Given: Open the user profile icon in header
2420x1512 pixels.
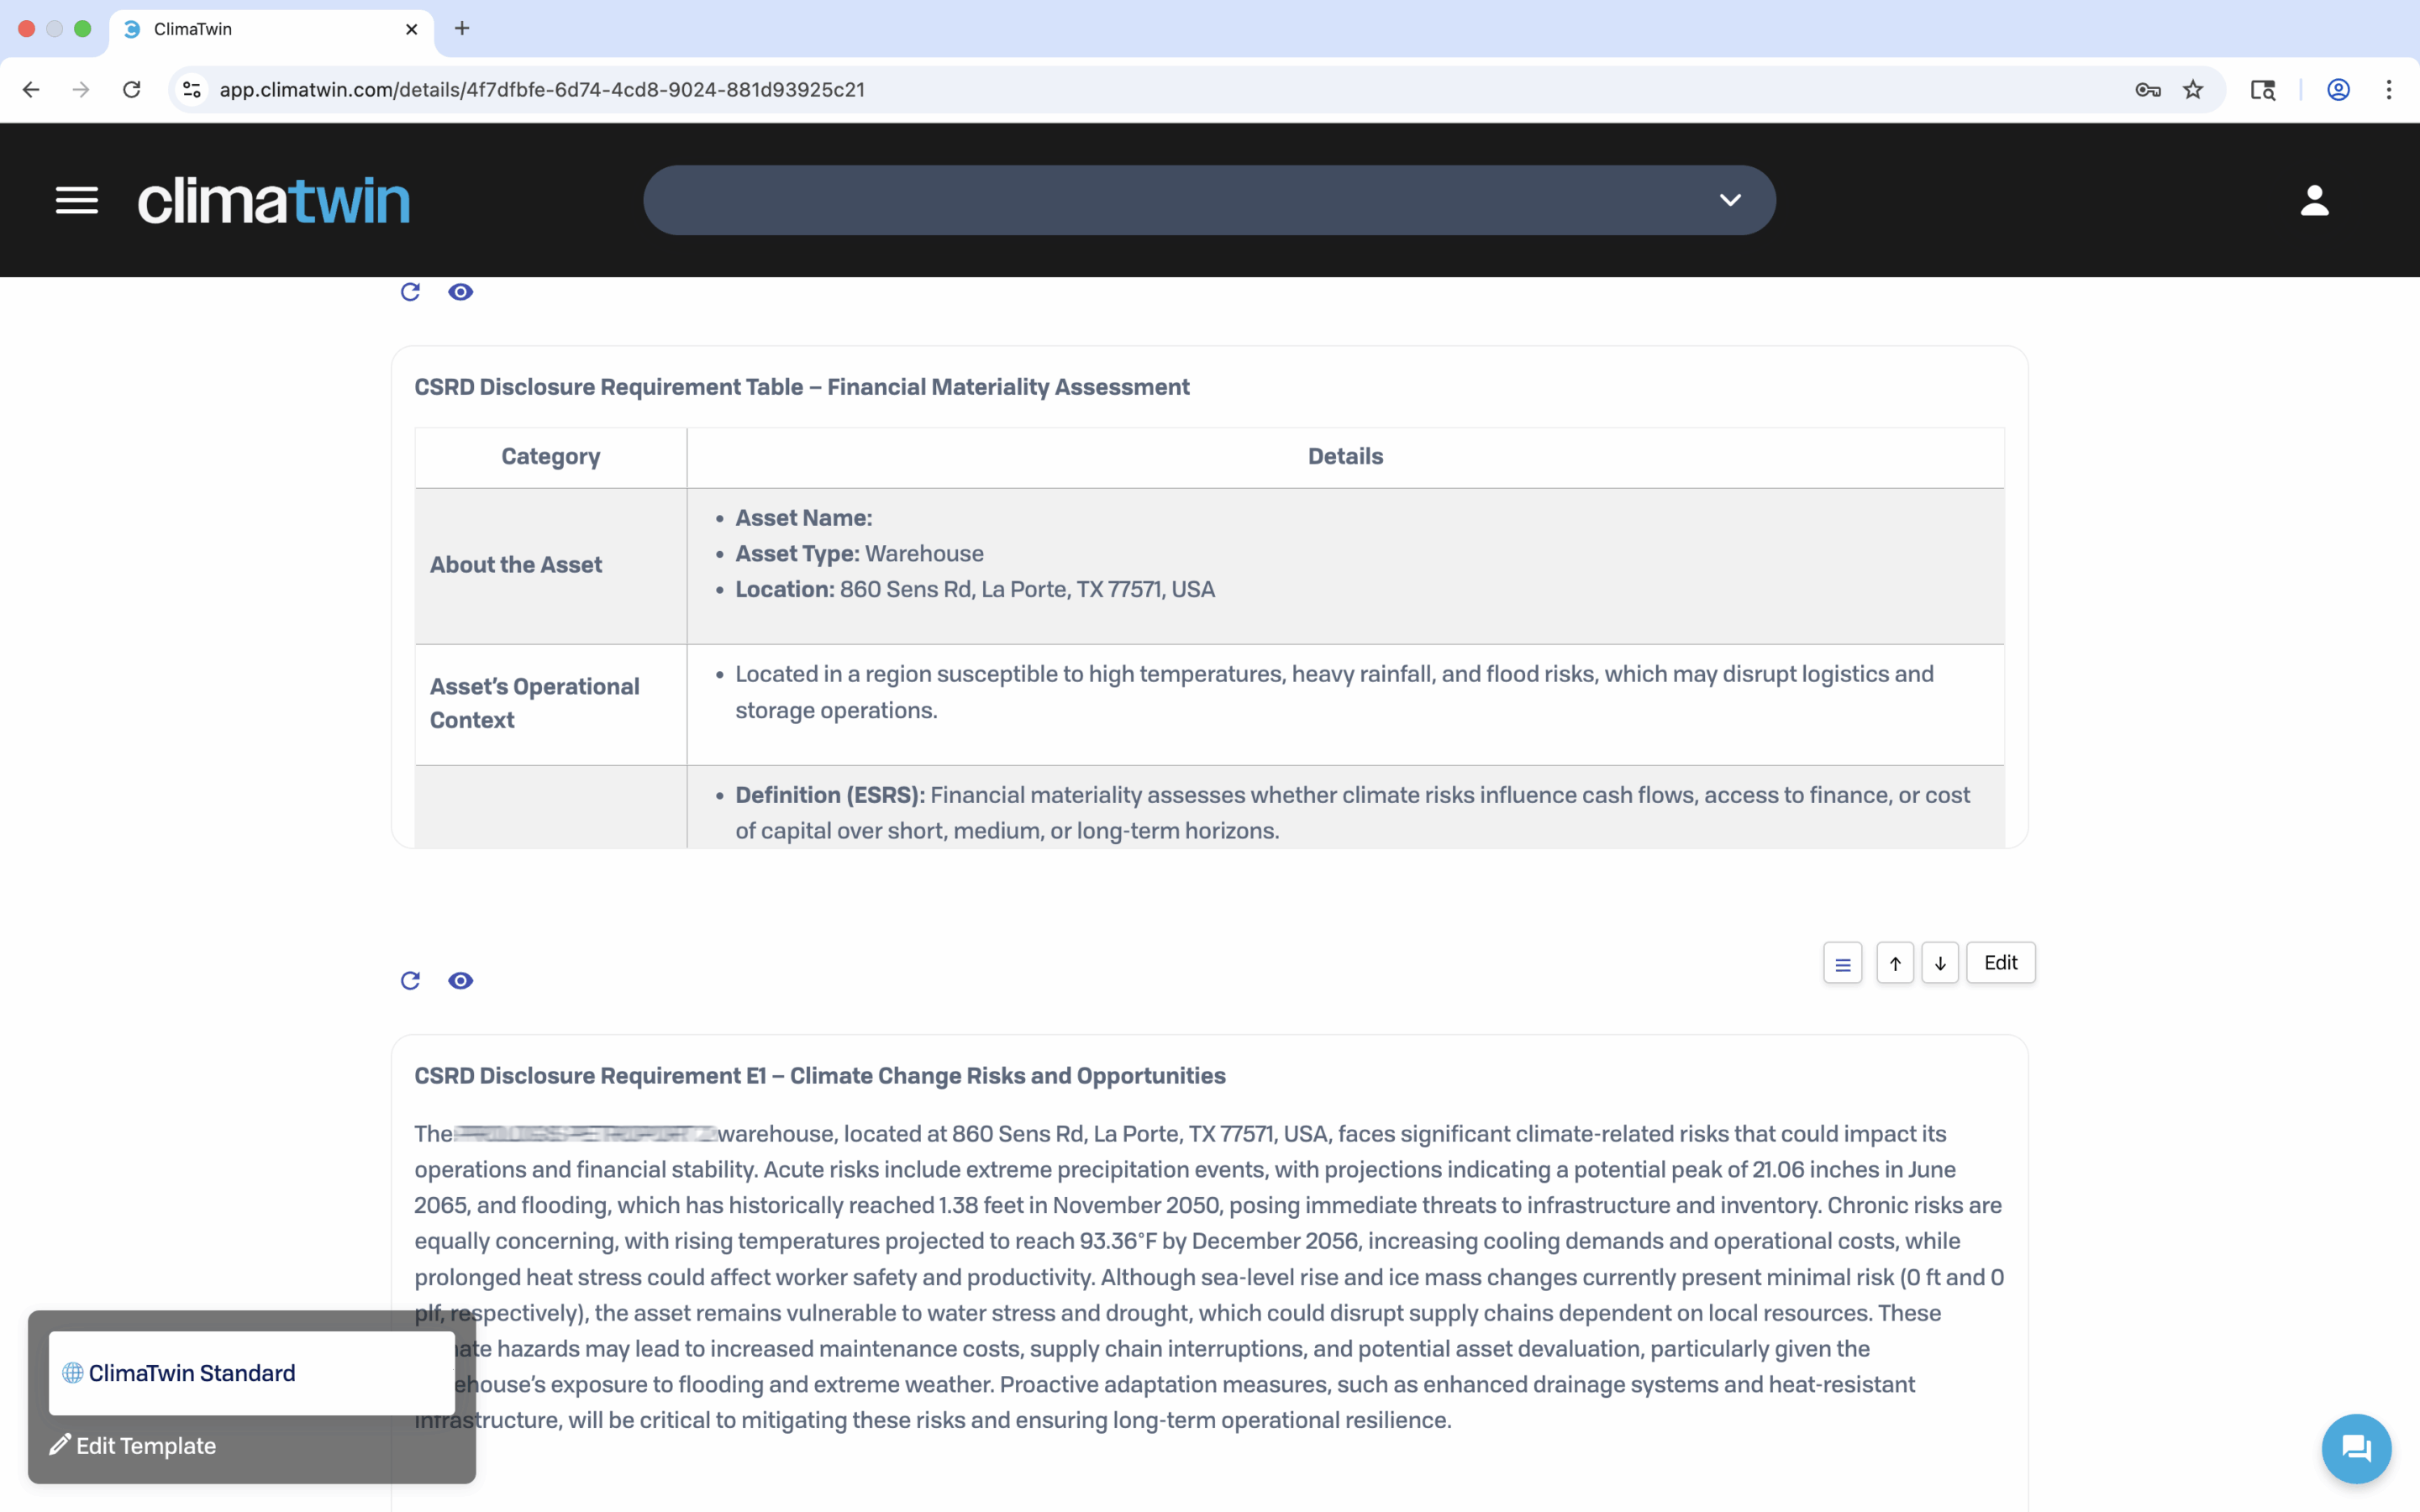Looking at the screenshot, I should tap(2314, 200).
